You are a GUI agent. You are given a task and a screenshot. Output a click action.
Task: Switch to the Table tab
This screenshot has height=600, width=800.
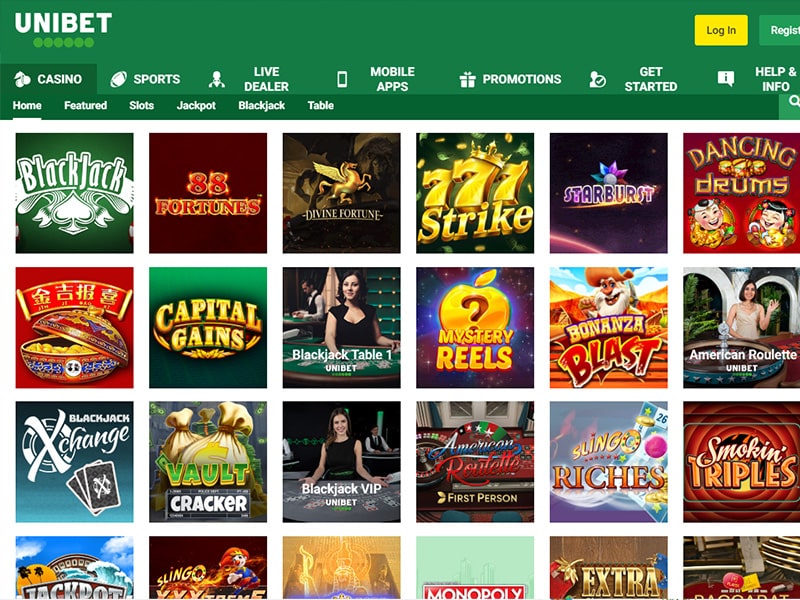[x=320, y=106]
